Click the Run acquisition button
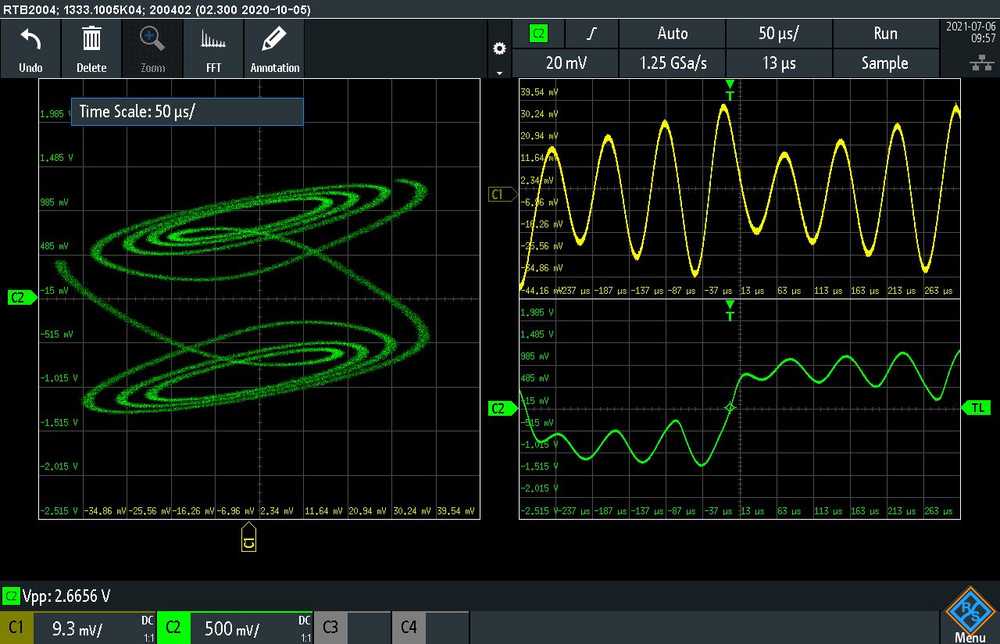 885,34
